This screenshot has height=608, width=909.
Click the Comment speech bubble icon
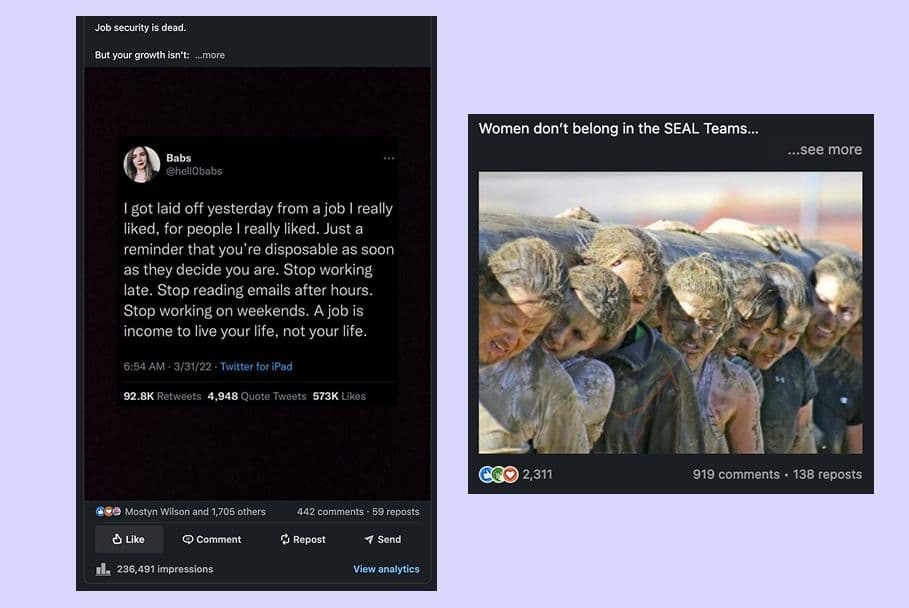coord(188,539)
